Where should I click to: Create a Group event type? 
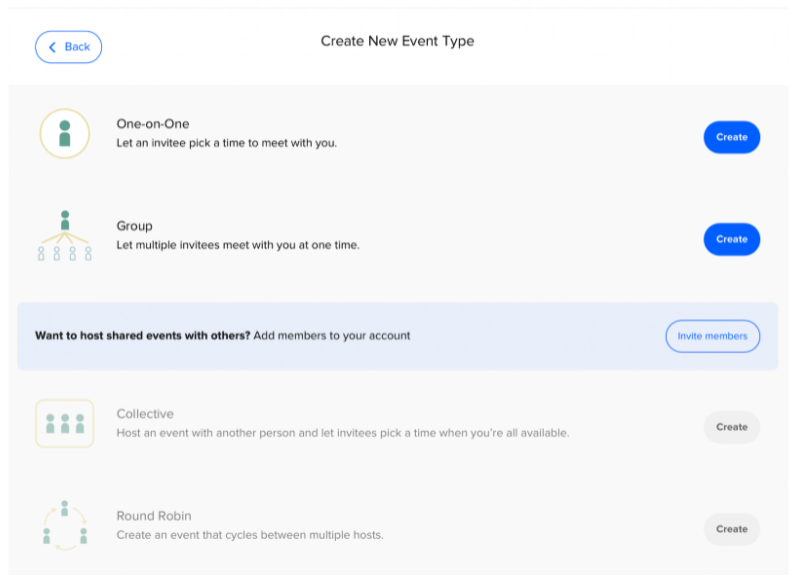pos(731,239)
